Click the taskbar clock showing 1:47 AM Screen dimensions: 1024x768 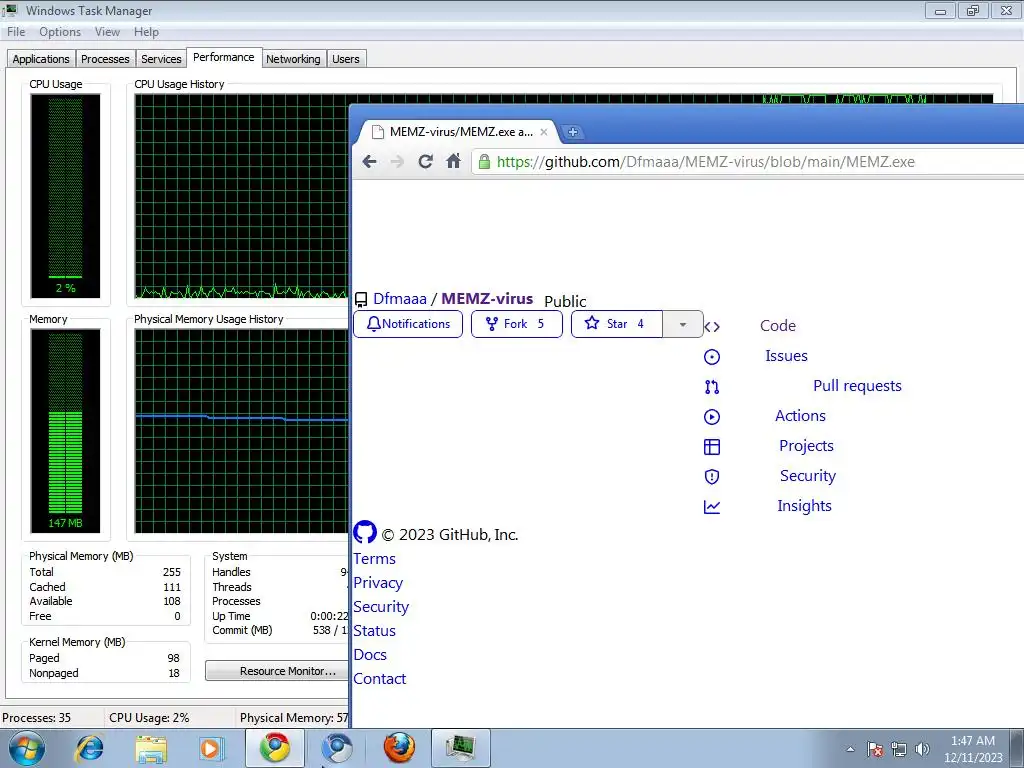click(x=973, y=749)
